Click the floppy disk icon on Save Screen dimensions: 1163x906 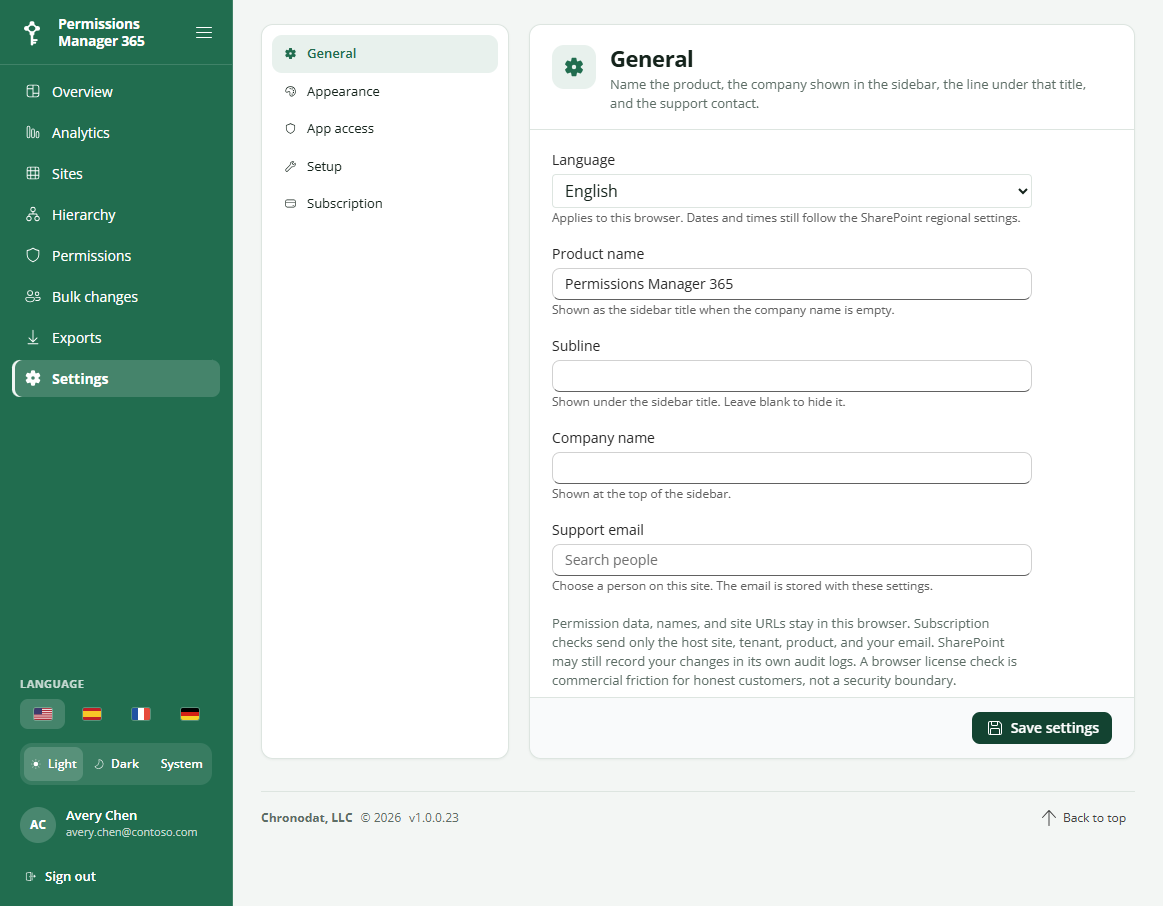995,728
